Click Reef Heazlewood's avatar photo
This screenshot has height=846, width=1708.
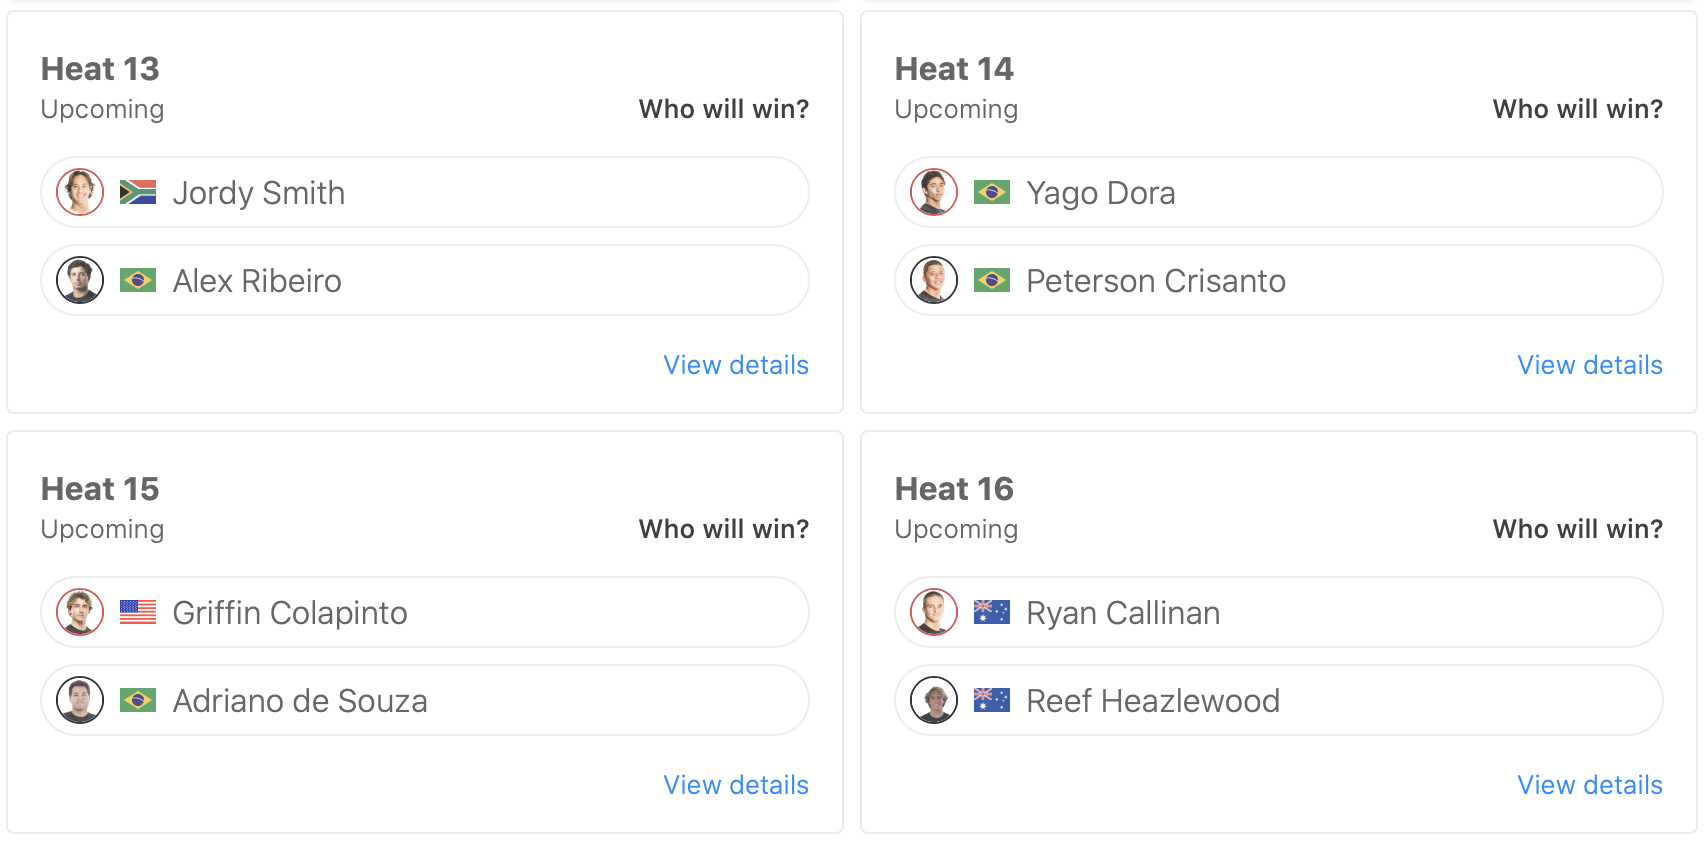point(934,700)
